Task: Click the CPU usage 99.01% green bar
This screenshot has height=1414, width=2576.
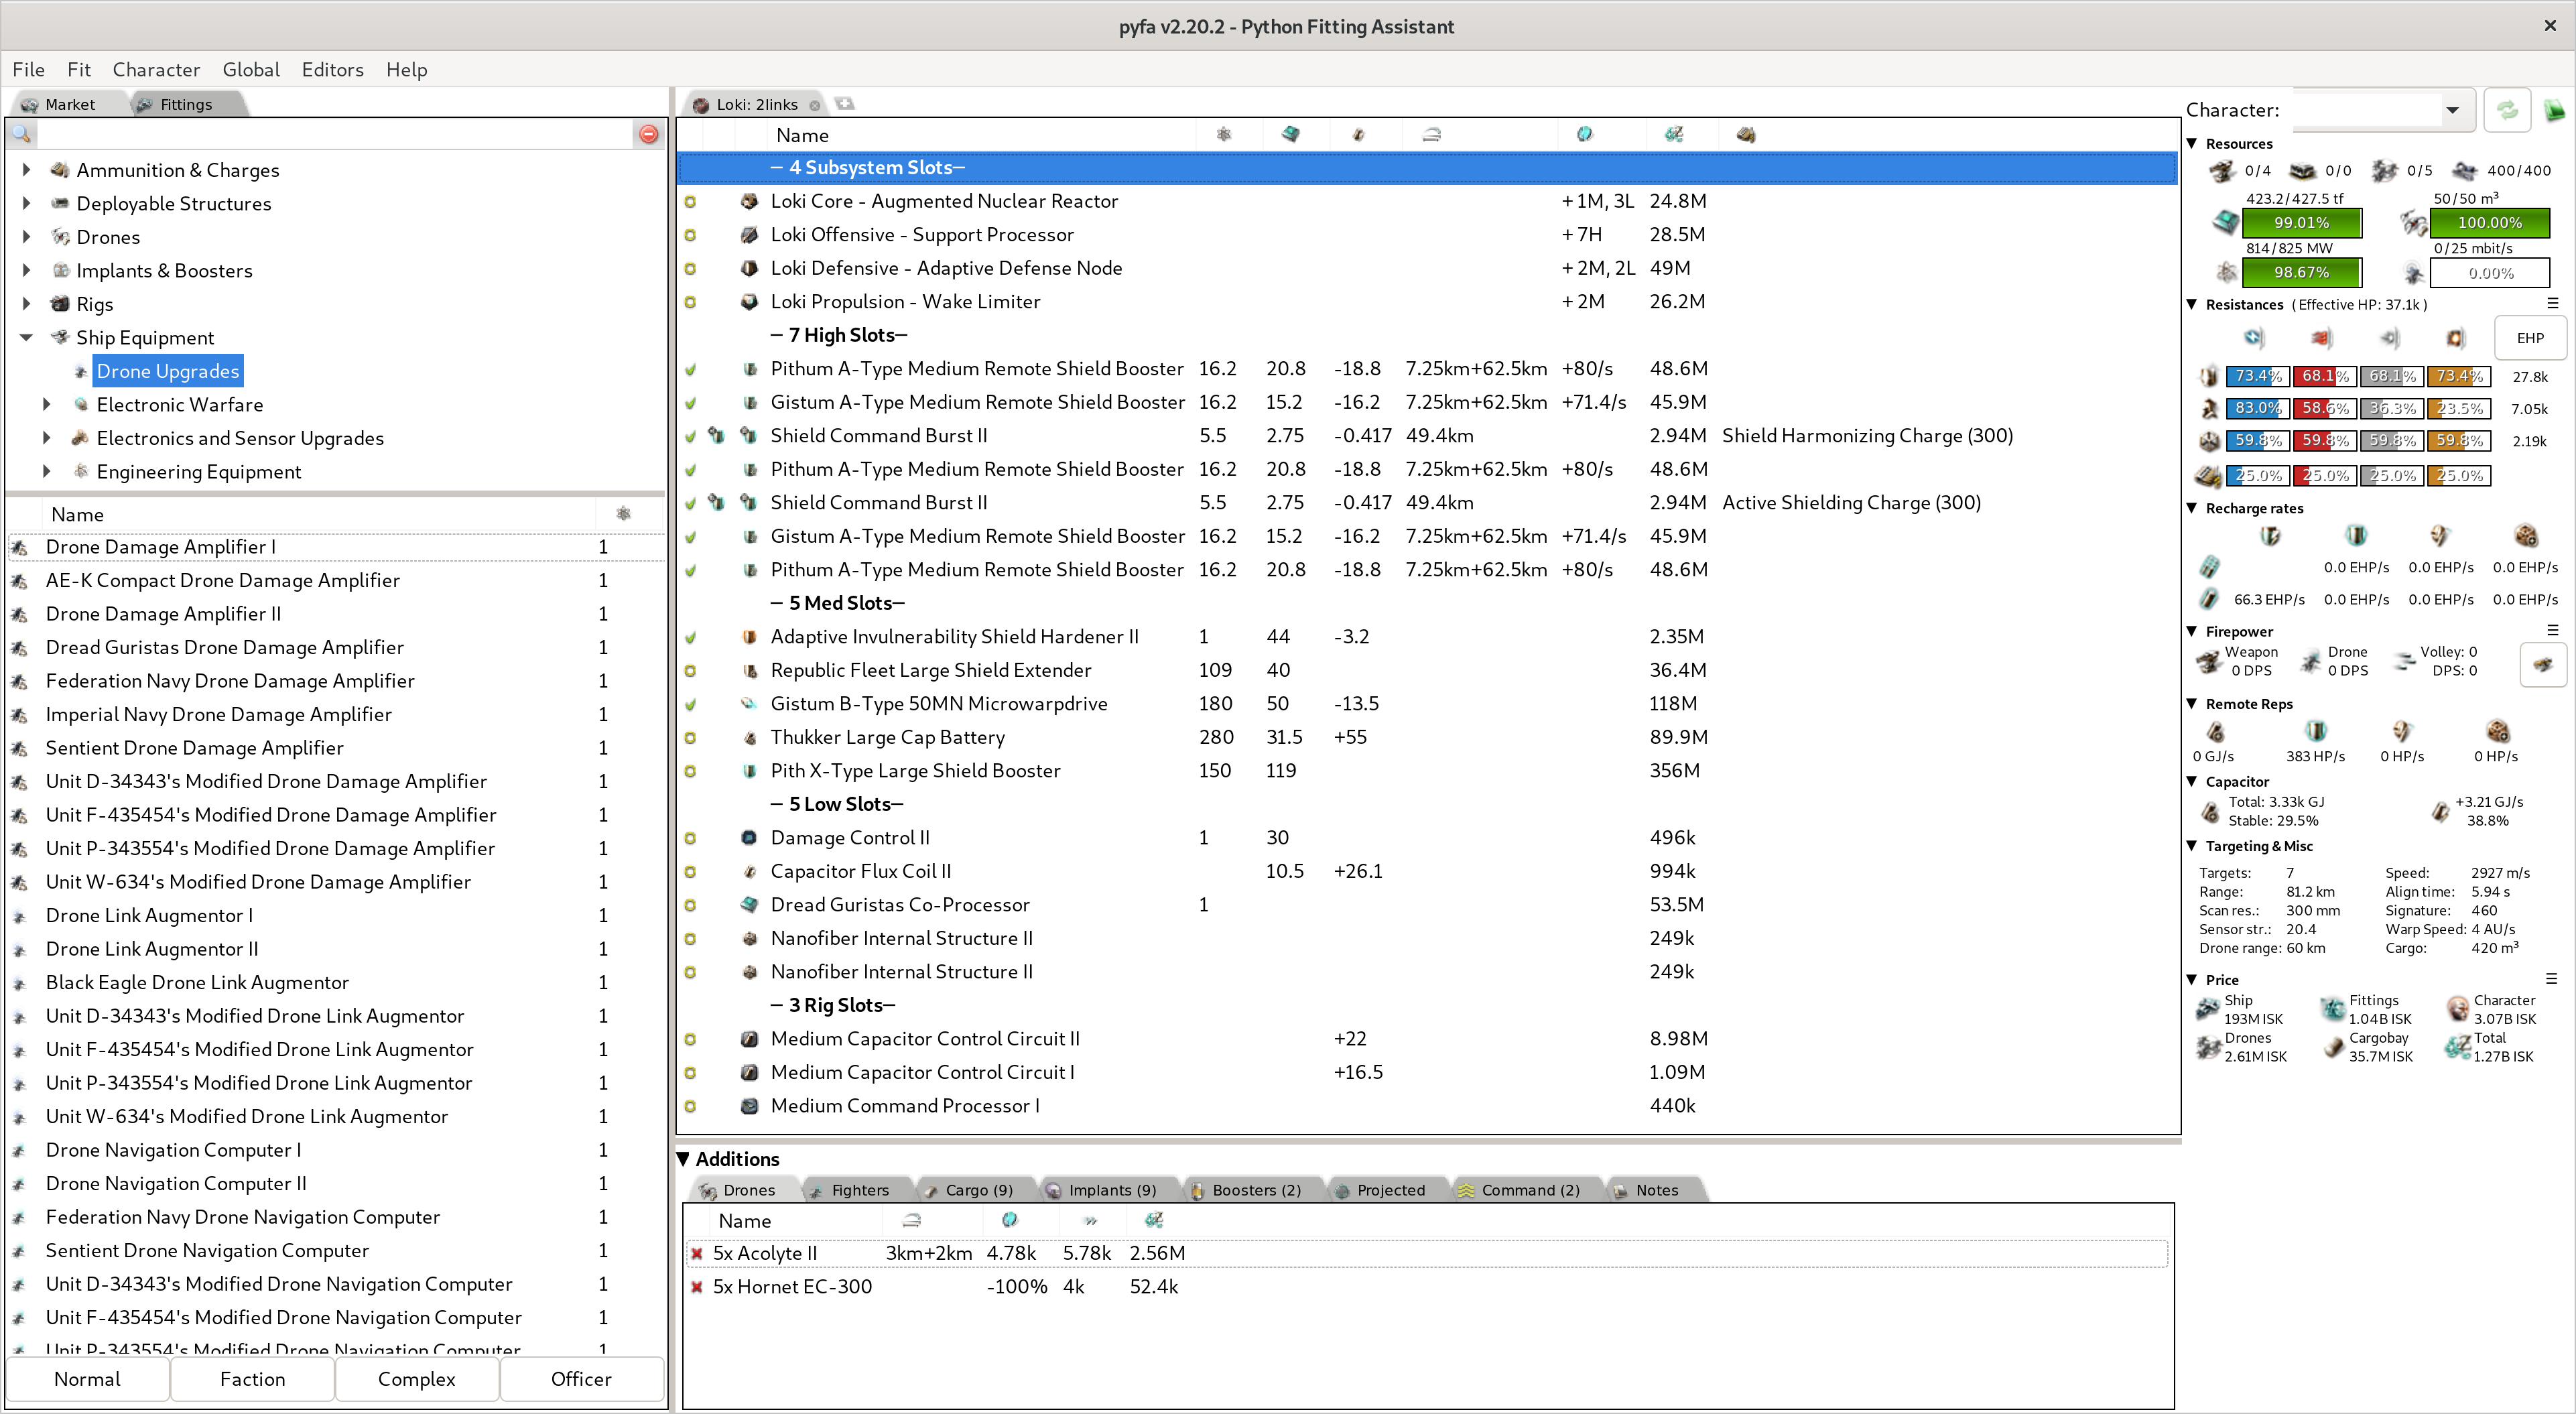Action: 2301,223
